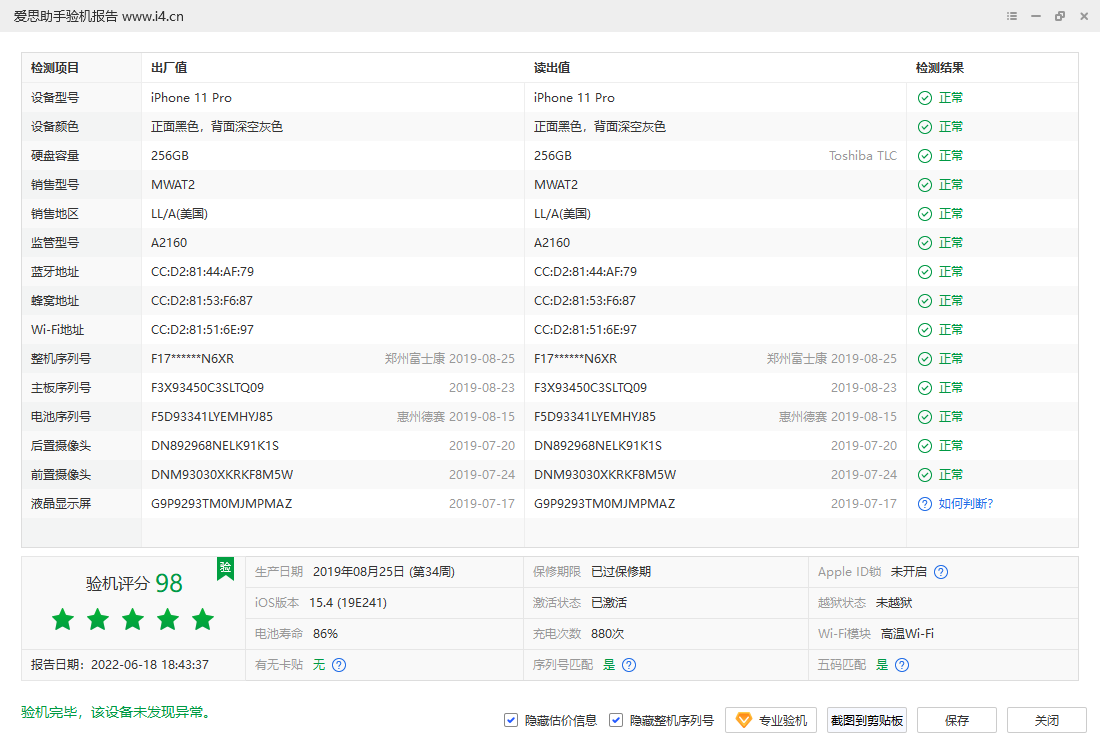Click the green 验 badge ribbon
Image resolution: width=1100 pixels, height=749 pixels.
pyautogui.click(x=225, y=569)
